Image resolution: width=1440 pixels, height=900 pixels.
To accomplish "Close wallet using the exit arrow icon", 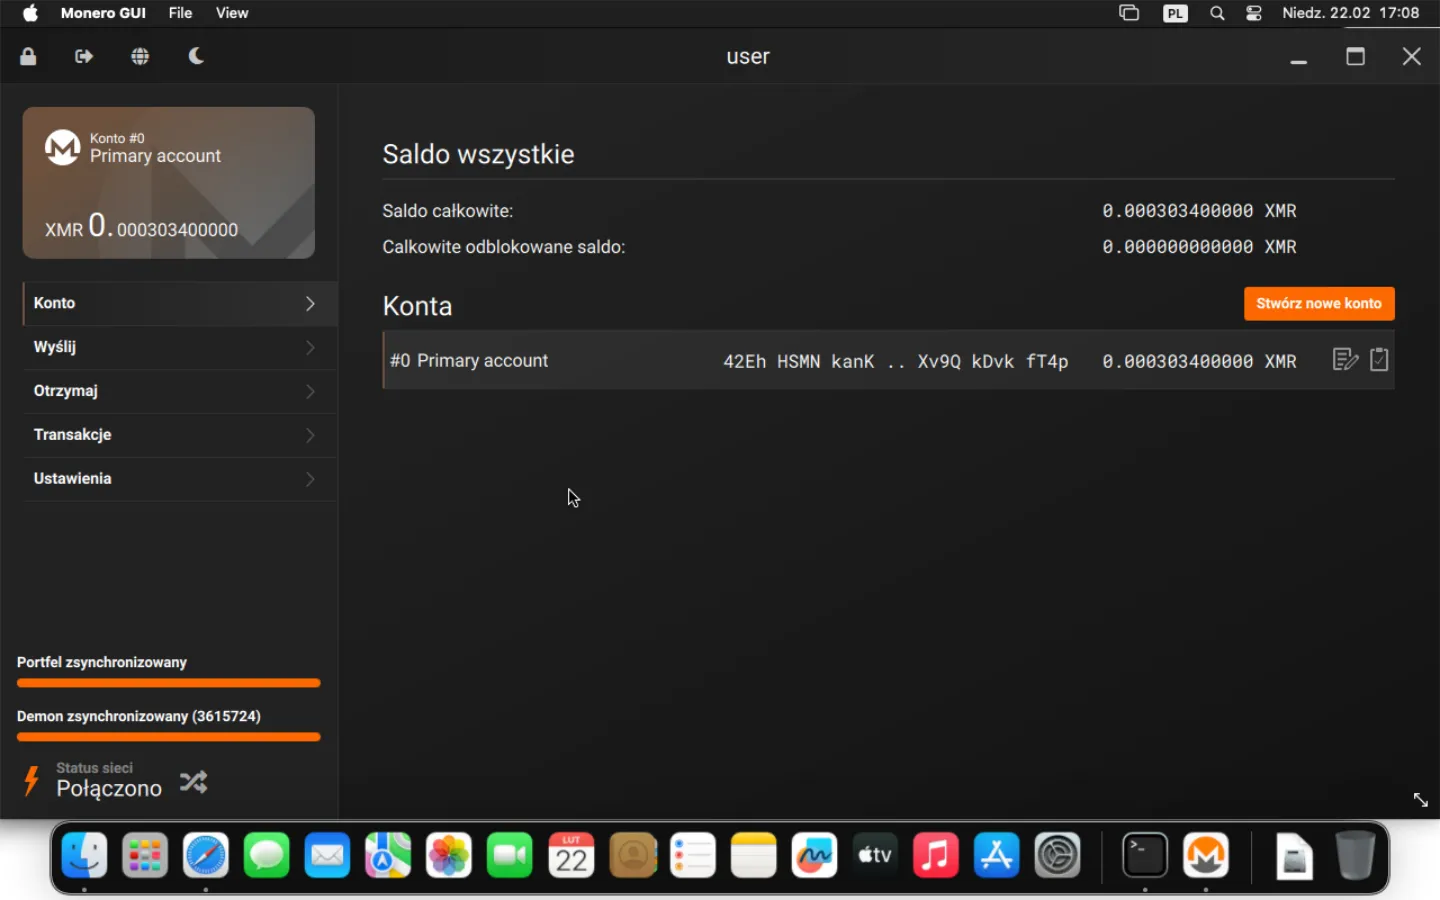I will tap(84, 57).
